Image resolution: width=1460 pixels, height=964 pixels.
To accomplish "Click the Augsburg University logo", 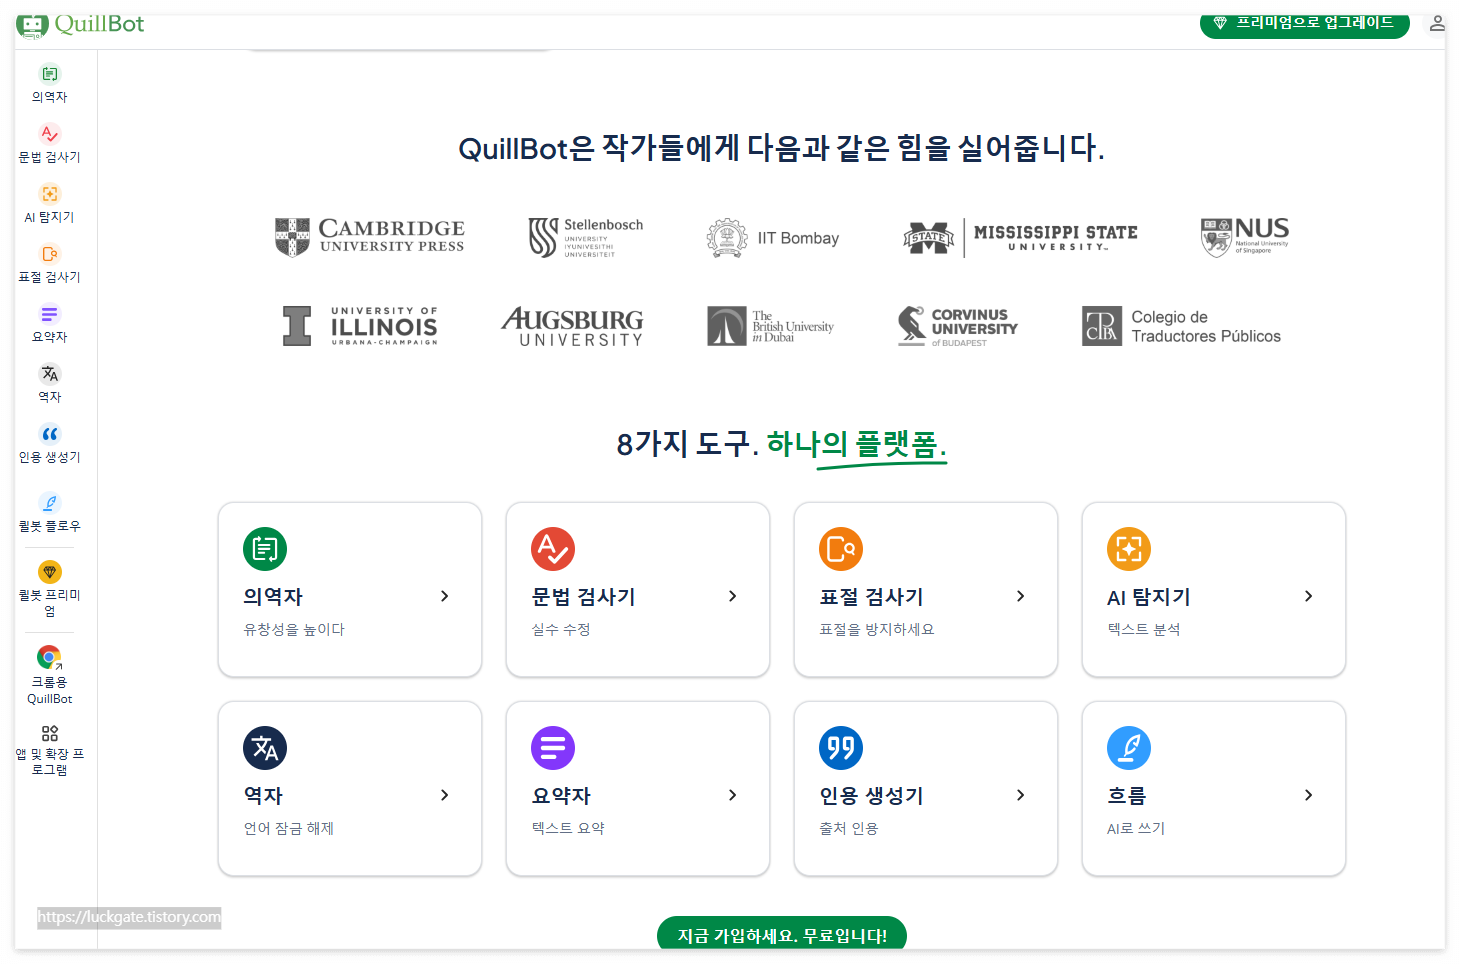I will click(573, 327).
